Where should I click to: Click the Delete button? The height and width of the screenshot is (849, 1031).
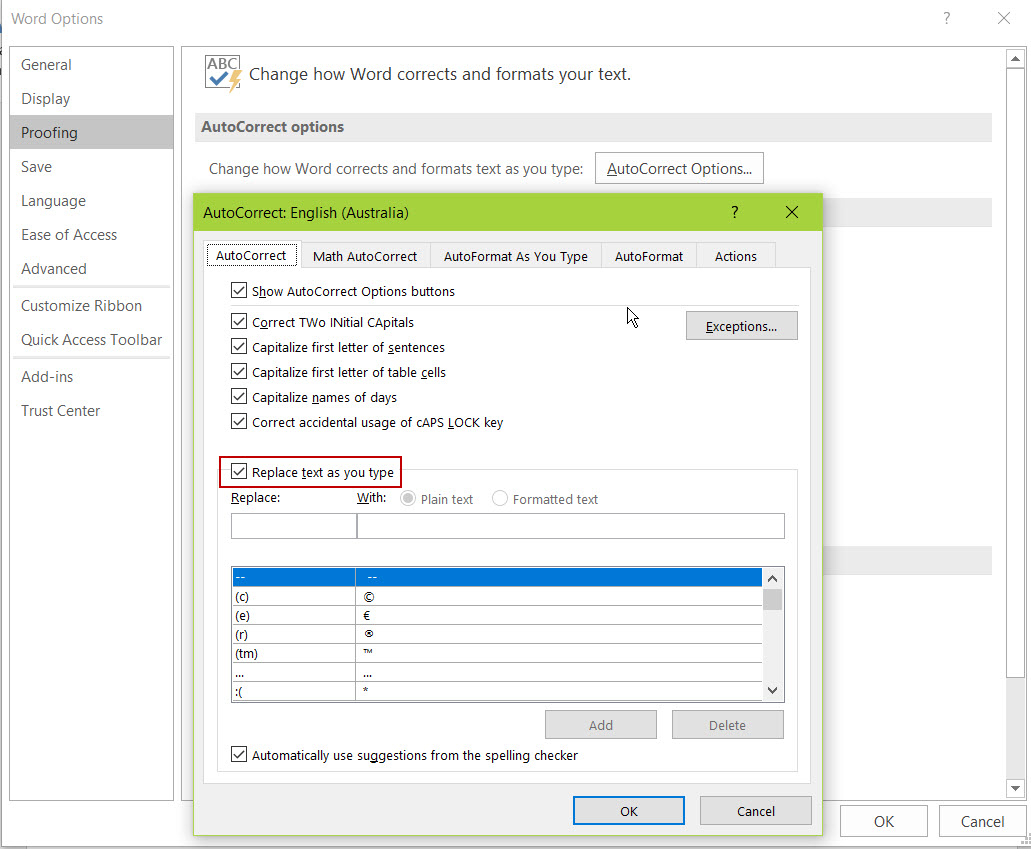tap(727, 725)
